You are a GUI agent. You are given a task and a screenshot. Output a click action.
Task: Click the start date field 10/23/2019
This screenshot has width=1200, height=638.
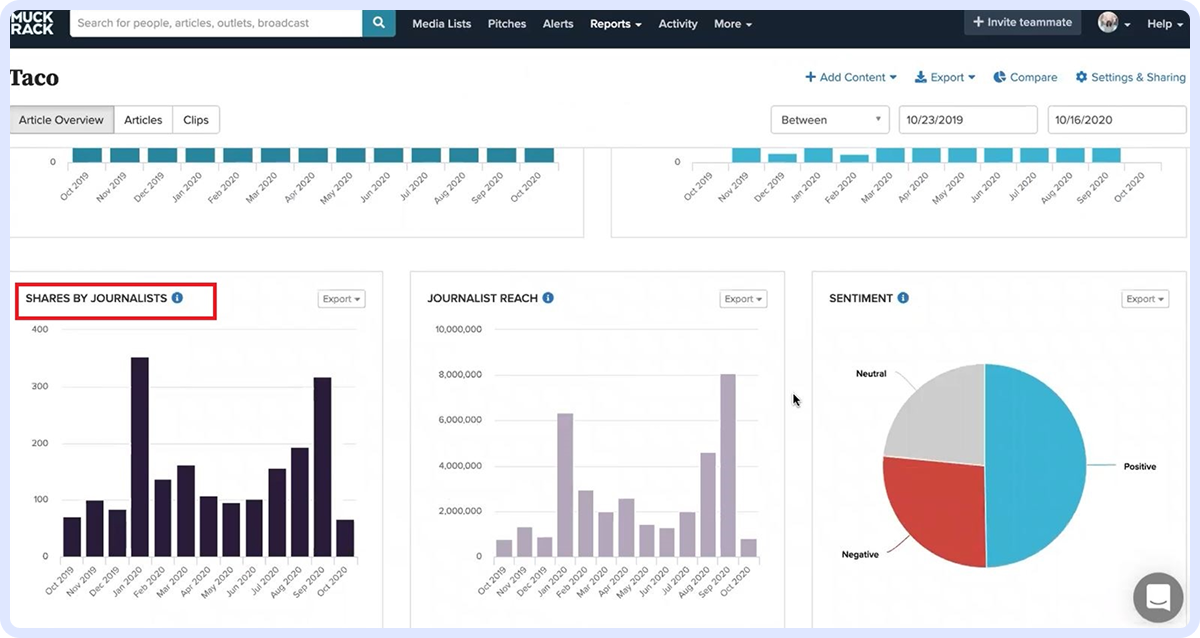coord(967,120)
